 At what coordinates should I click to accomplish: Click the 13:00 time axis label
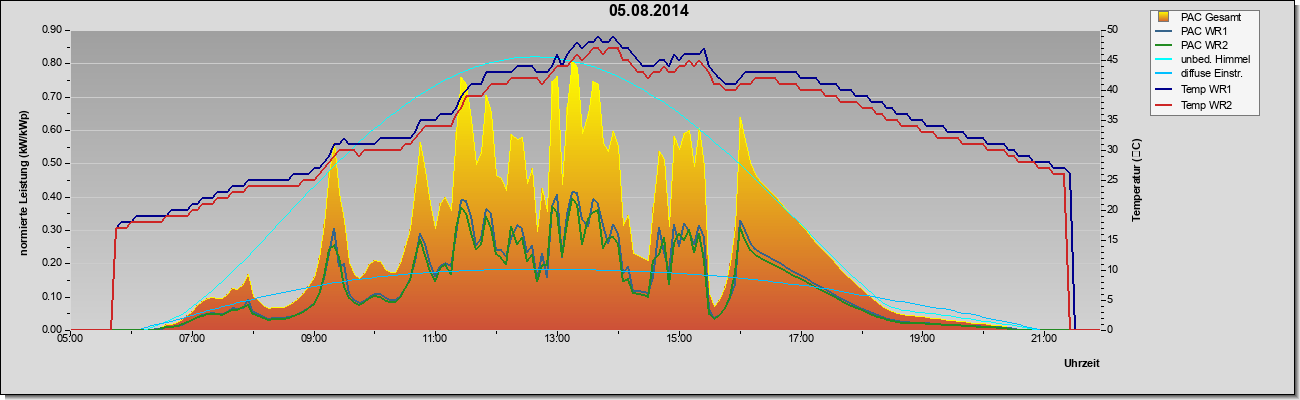[557, 339]
